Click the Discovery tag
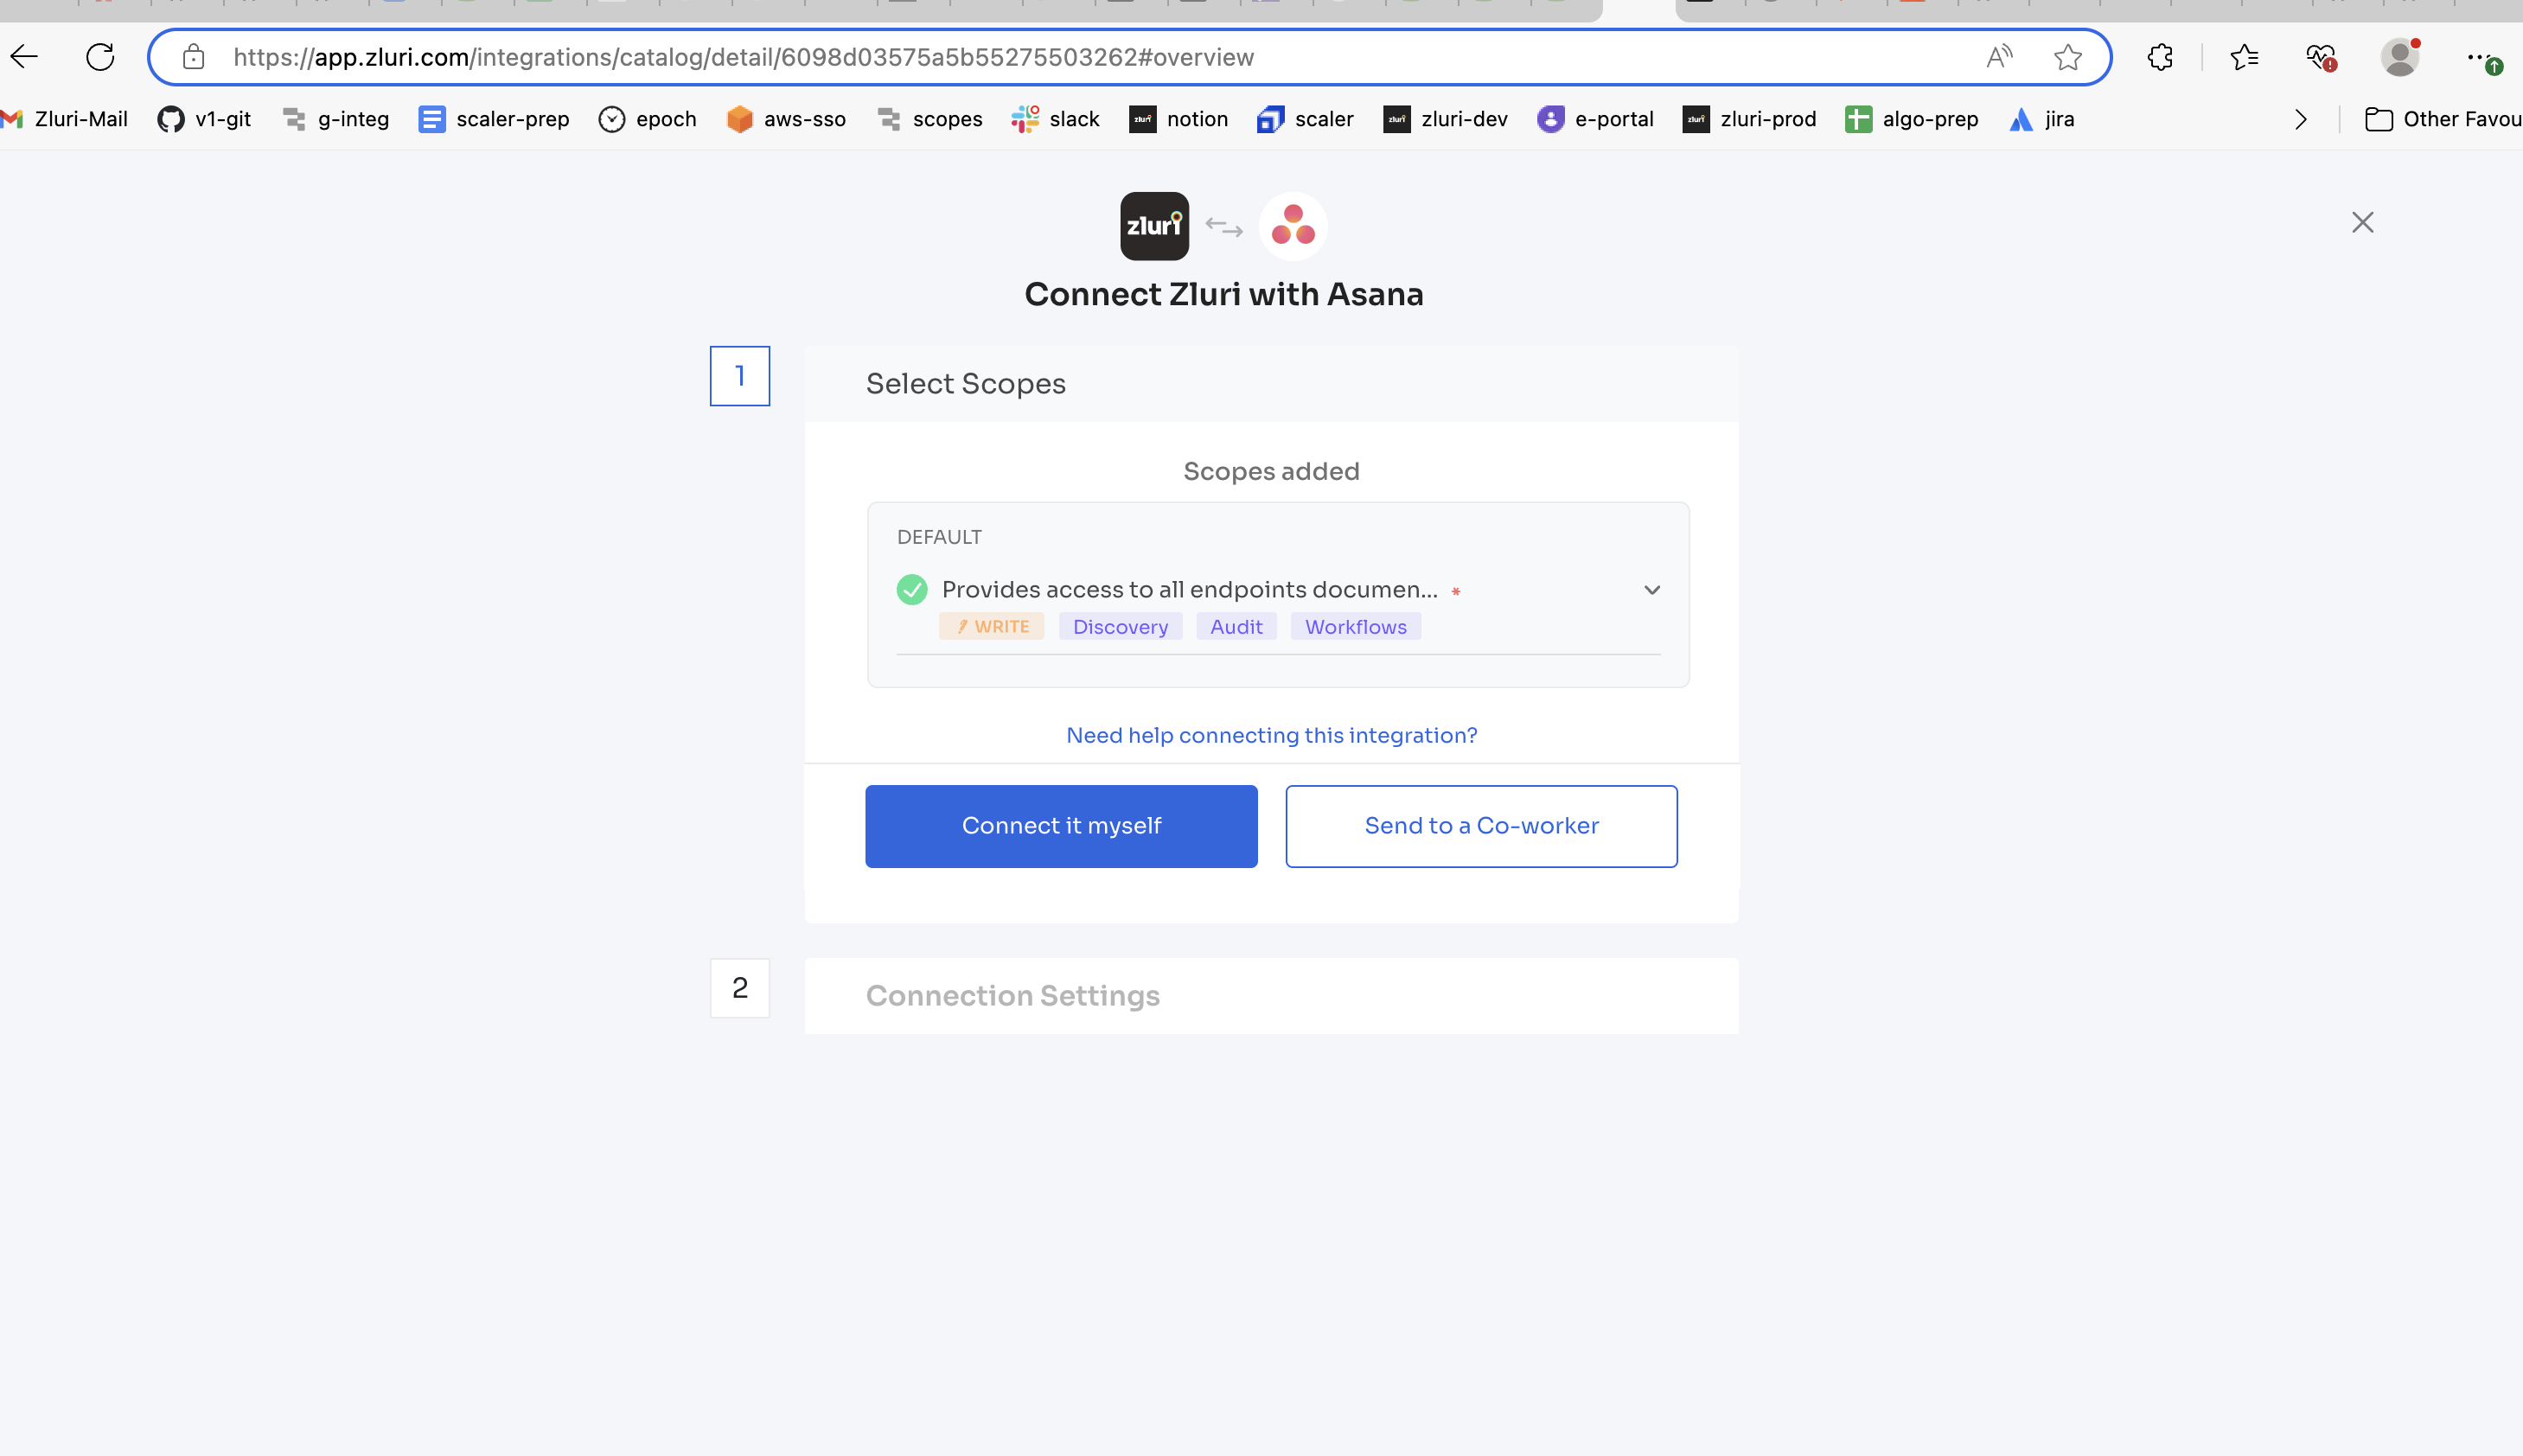 click(1120, 626)
